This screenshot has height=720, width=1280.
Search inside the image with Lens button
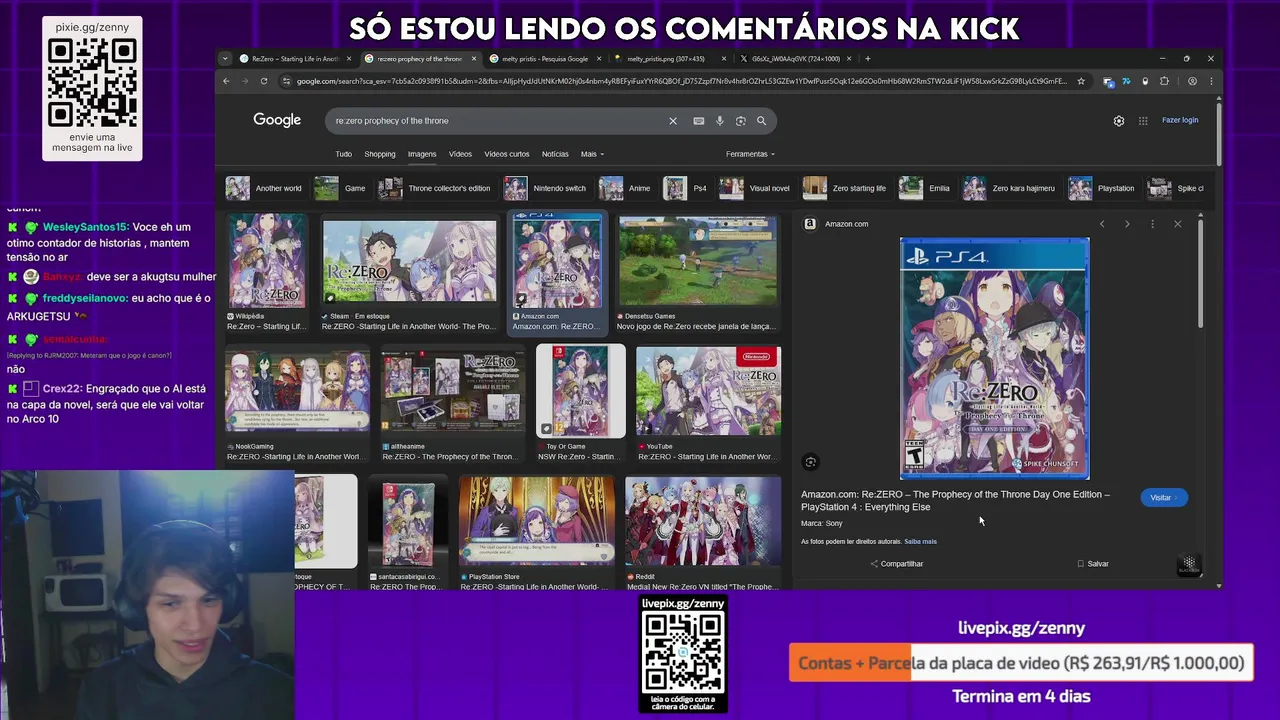coord(811,462)
